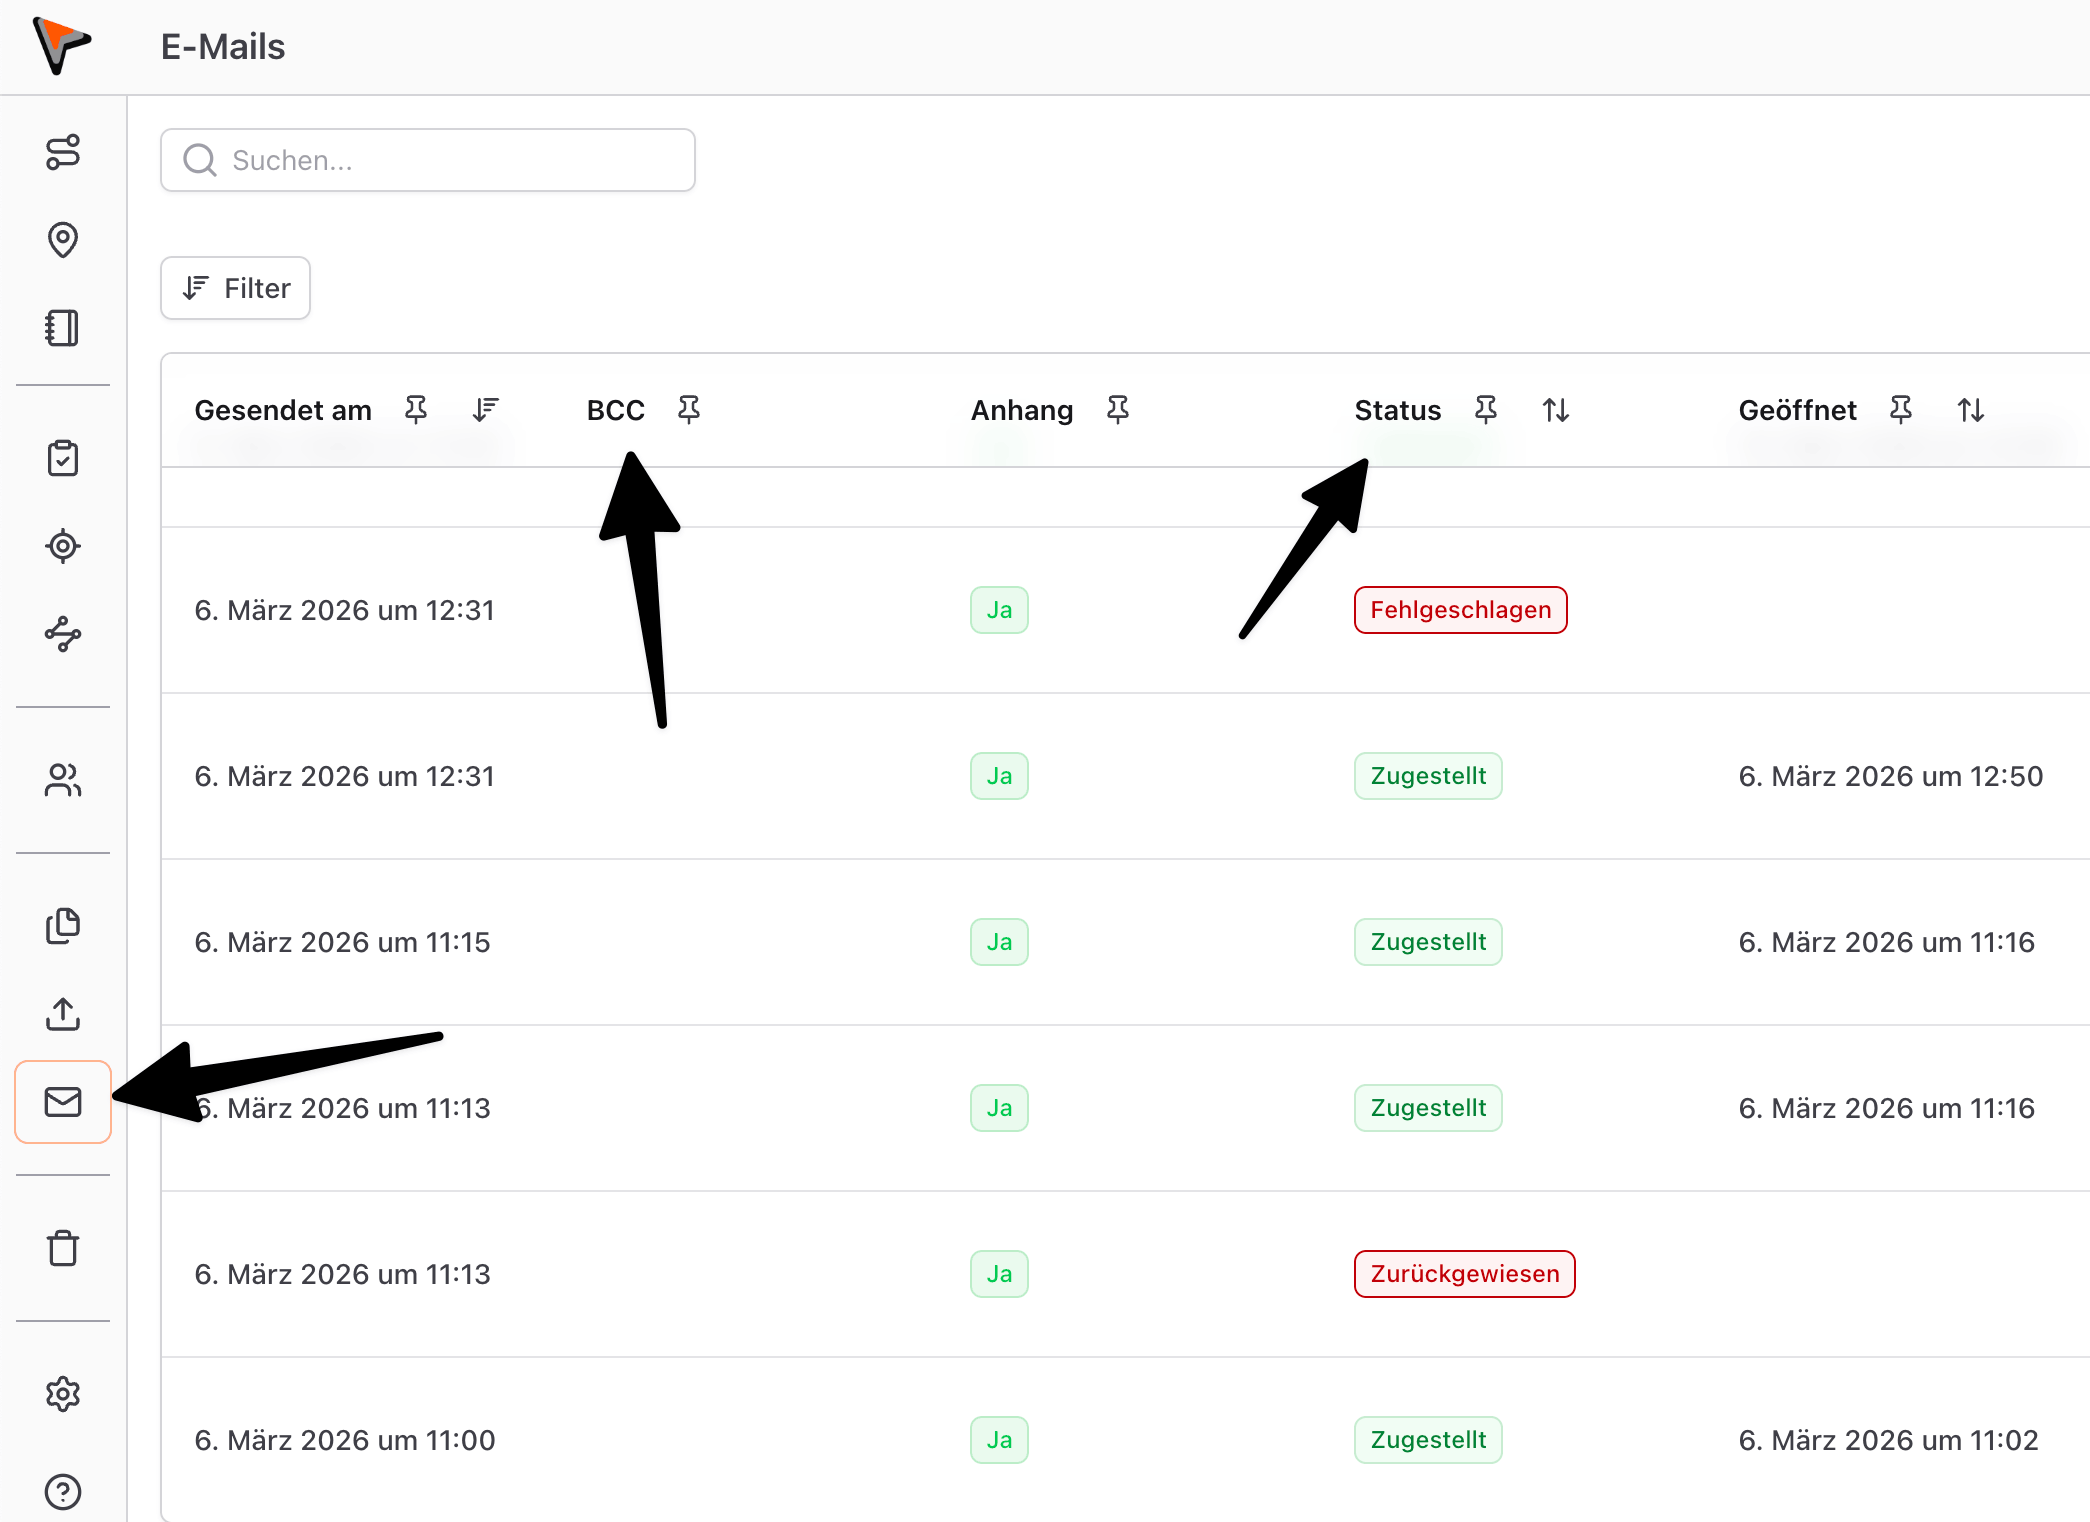Pin the Gesendet am column
This screenshot has width=2090, height=1522.
coord(416,409)
